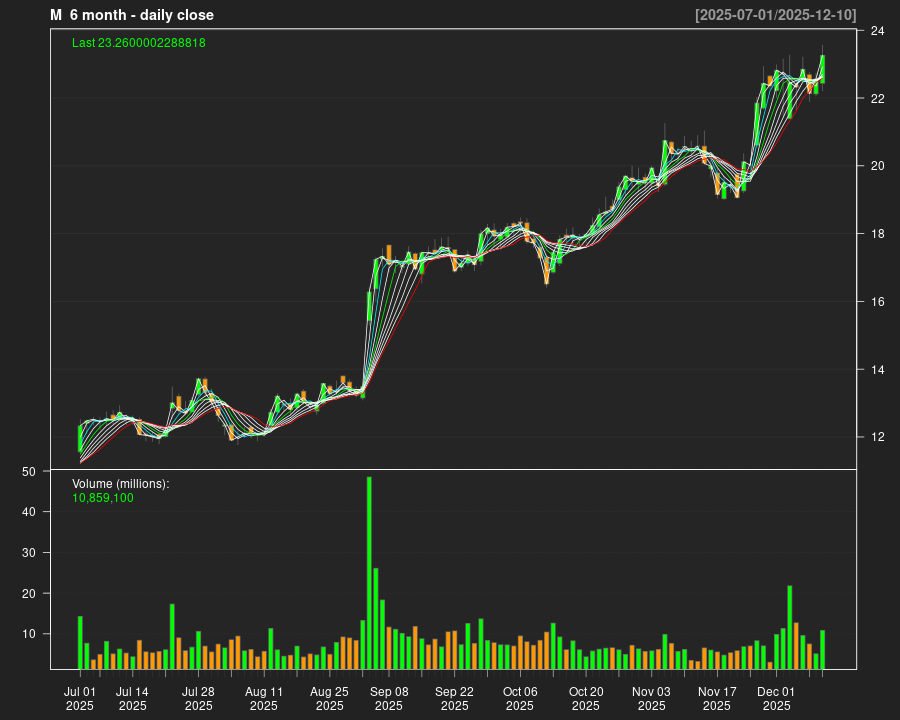
Task: Select the 'Nov 03 2025' x-axis date label
Action: (651, 698)
